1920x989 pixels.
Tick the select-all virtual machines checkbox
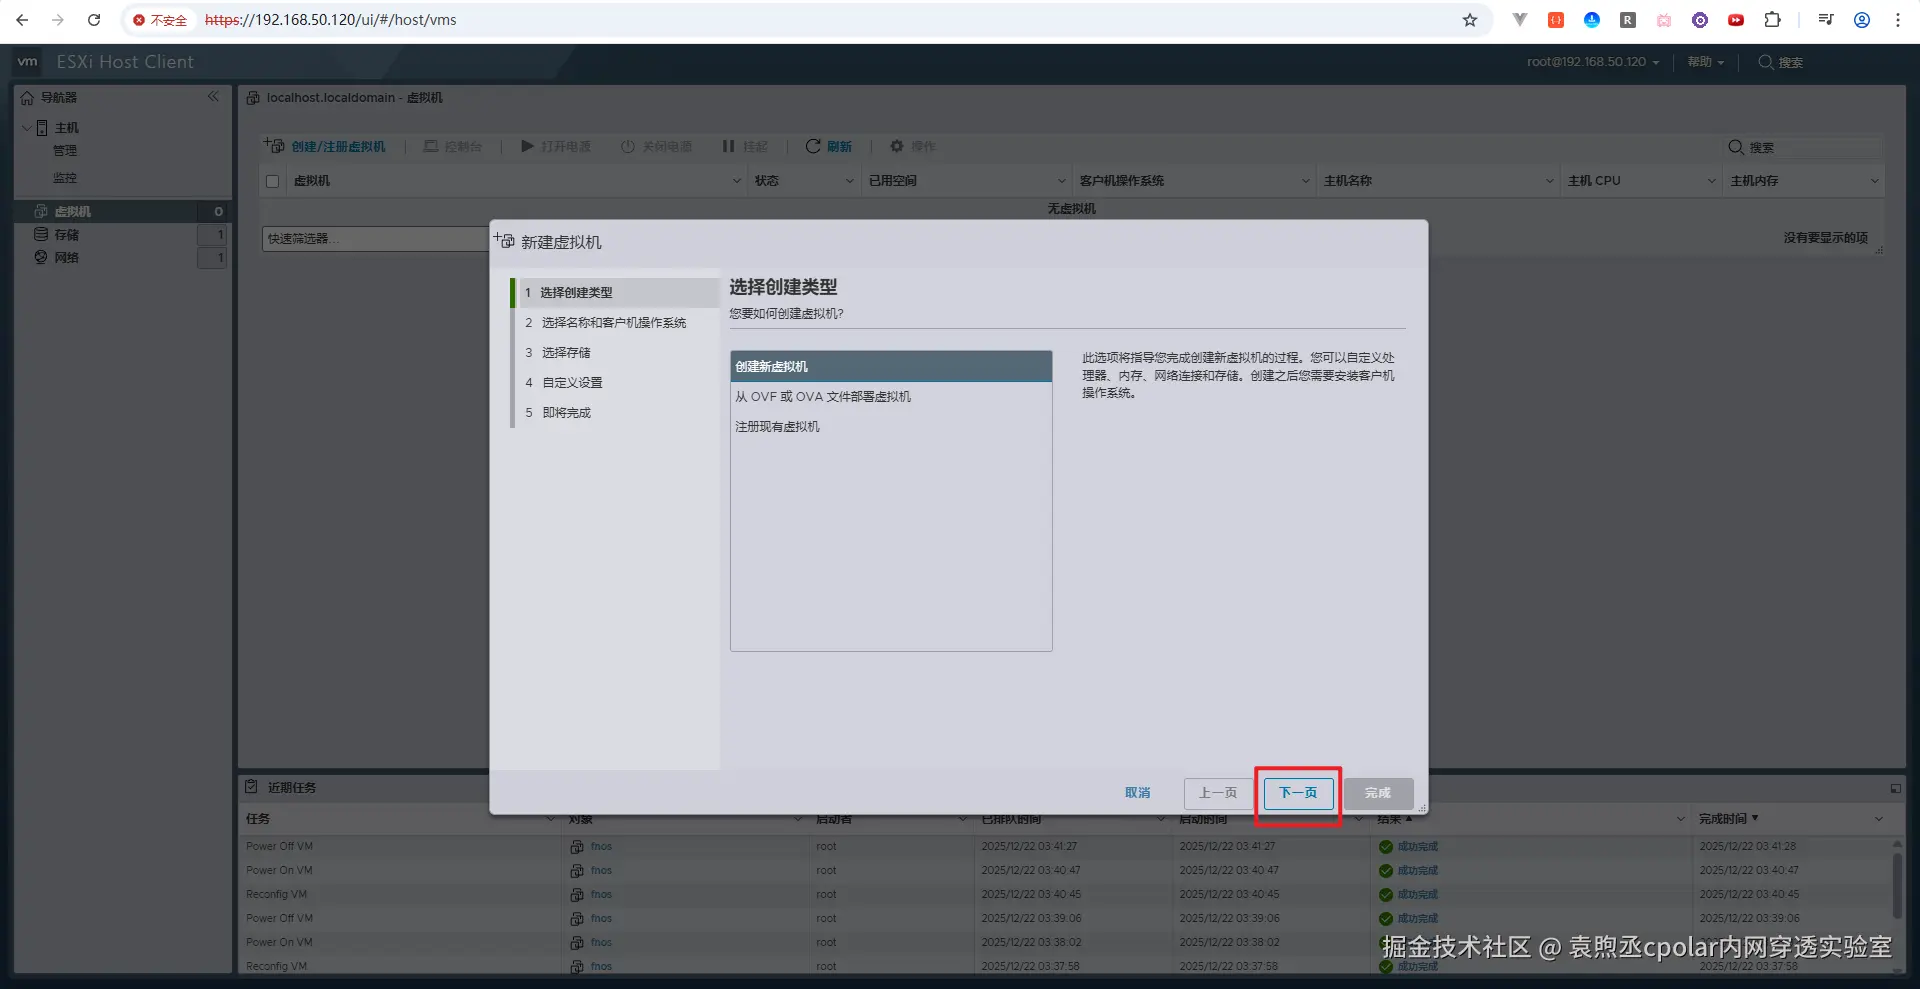(272, 181)
